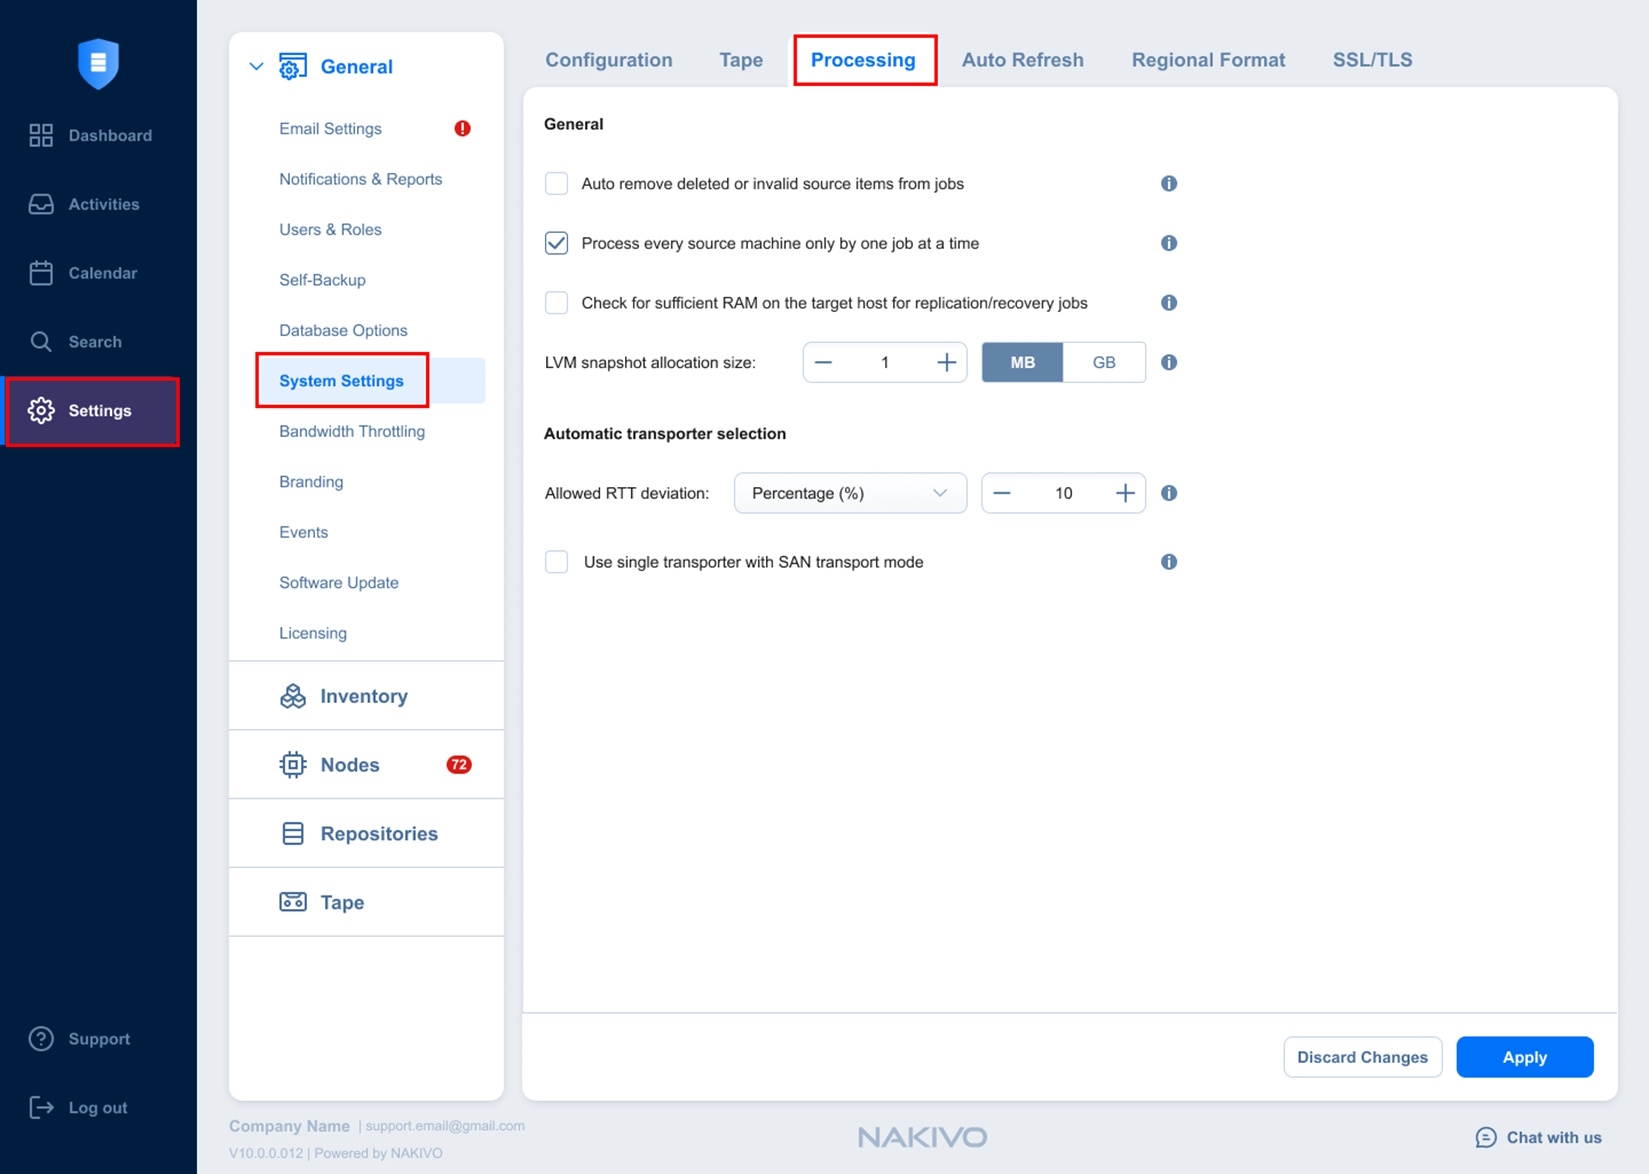Screen dimensions: 1649x1174
Task: Increase LVM snapshot size with plus
Action: [x=946, y=362]
